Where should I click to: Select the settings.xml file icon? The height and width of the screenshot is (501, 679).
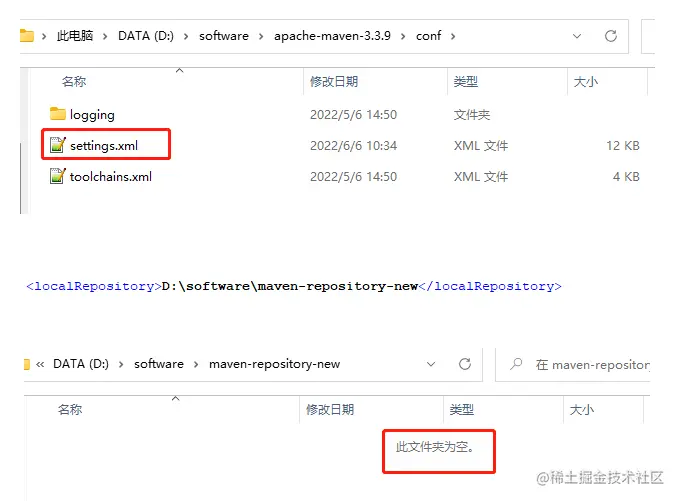[x=58, y=145]
